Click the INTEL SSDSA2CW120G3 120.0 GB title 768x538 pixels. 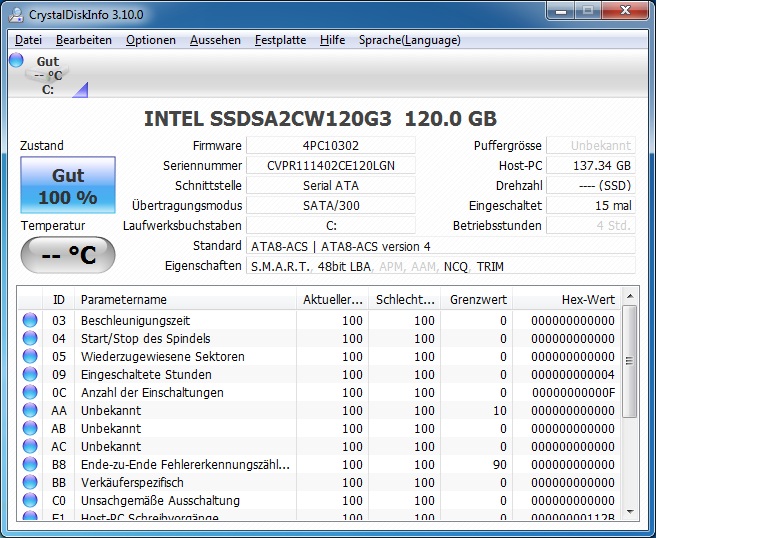pyautogui.click(x=320, y=119)
